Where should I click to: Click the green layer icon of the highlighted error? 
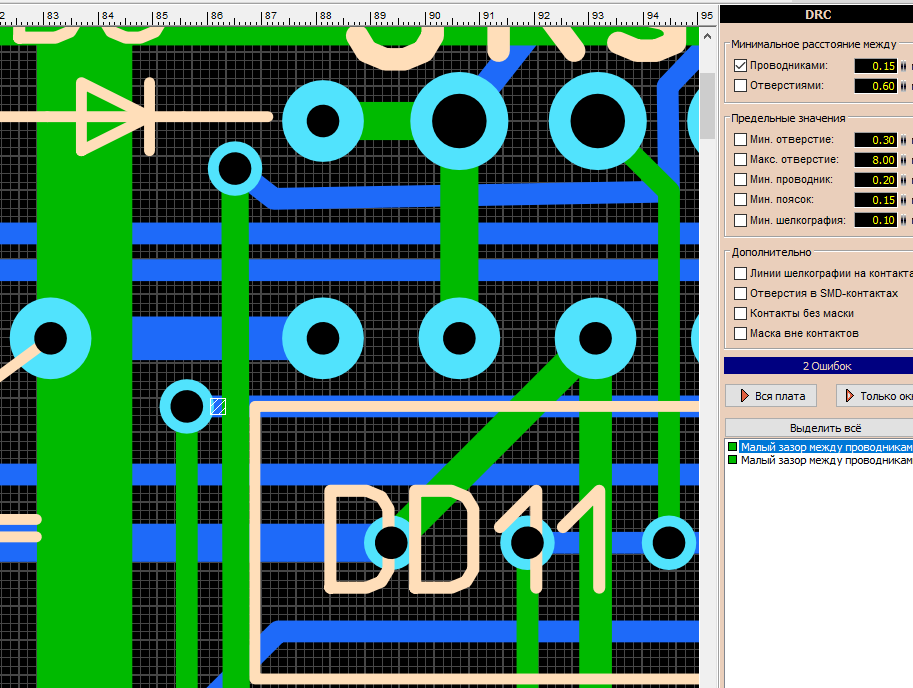point(732,447)
